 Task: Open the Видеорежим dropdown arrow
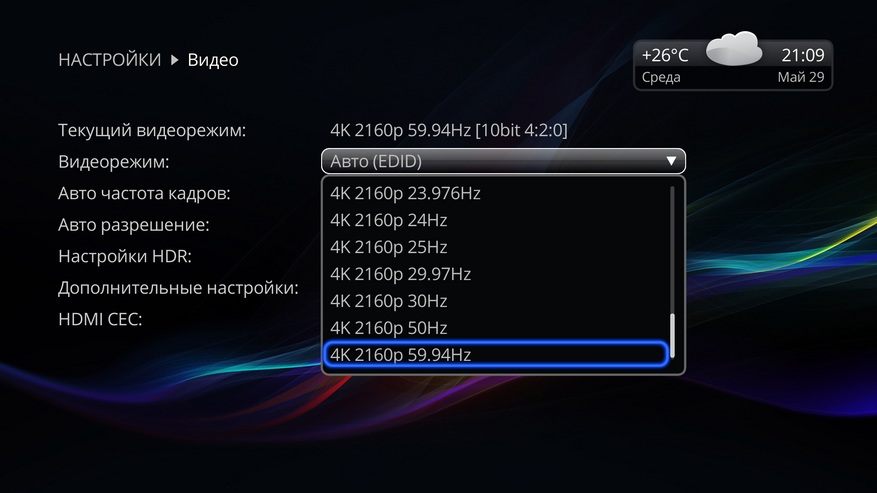671,161
